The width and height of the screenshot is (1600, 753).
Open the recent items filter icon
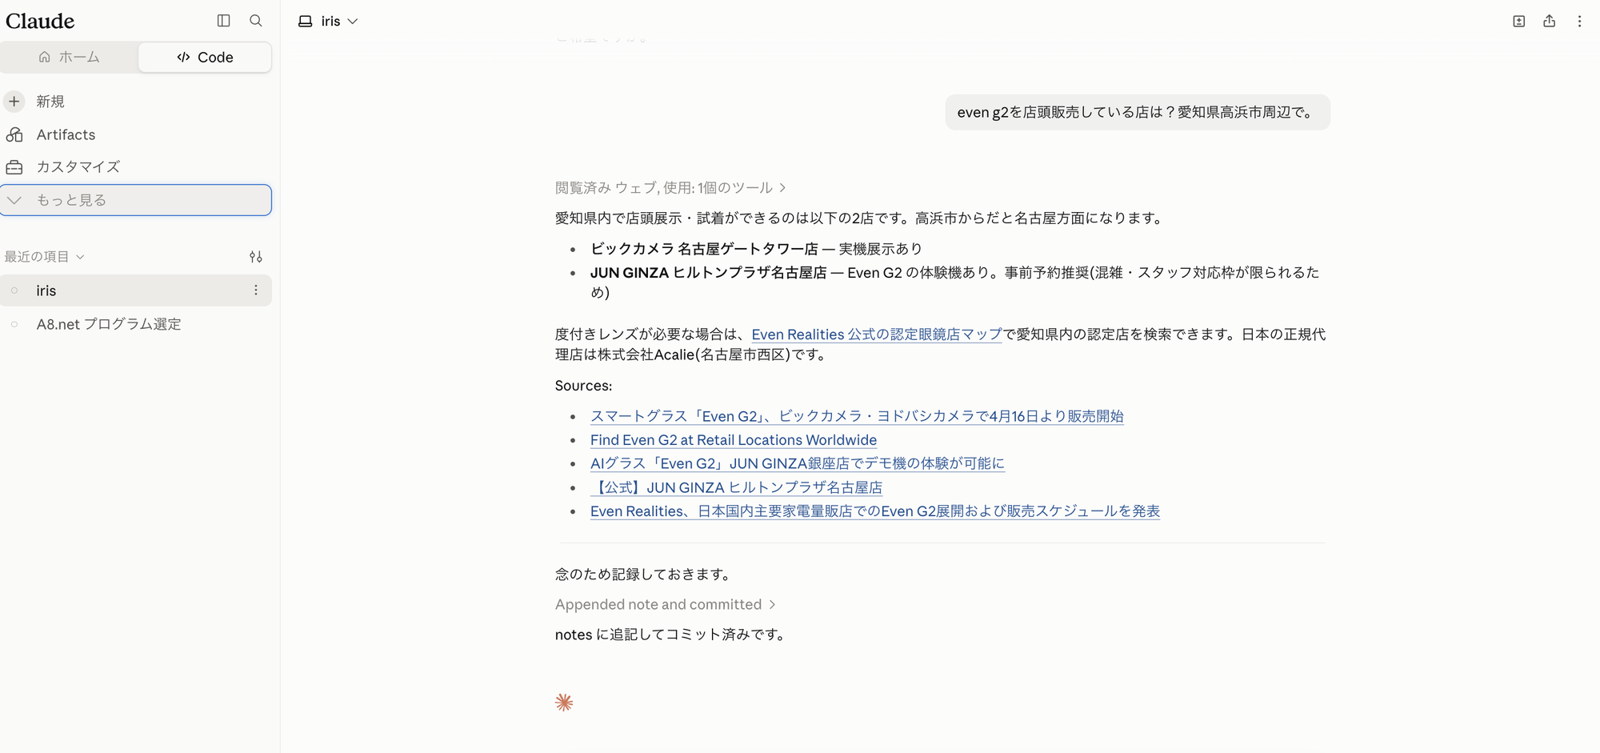coord(256,257)
